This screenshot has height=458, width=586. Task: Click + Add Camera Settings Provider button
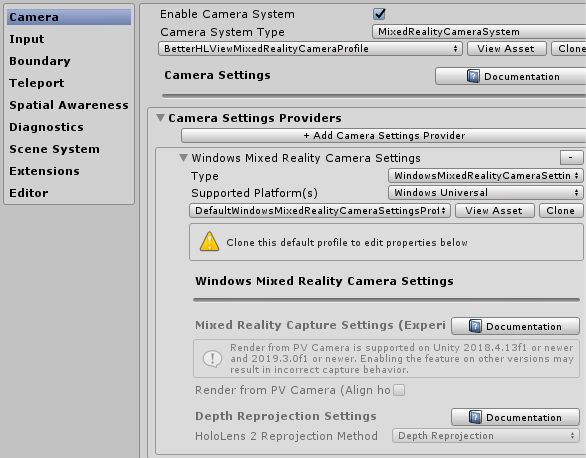click(383, 135)
